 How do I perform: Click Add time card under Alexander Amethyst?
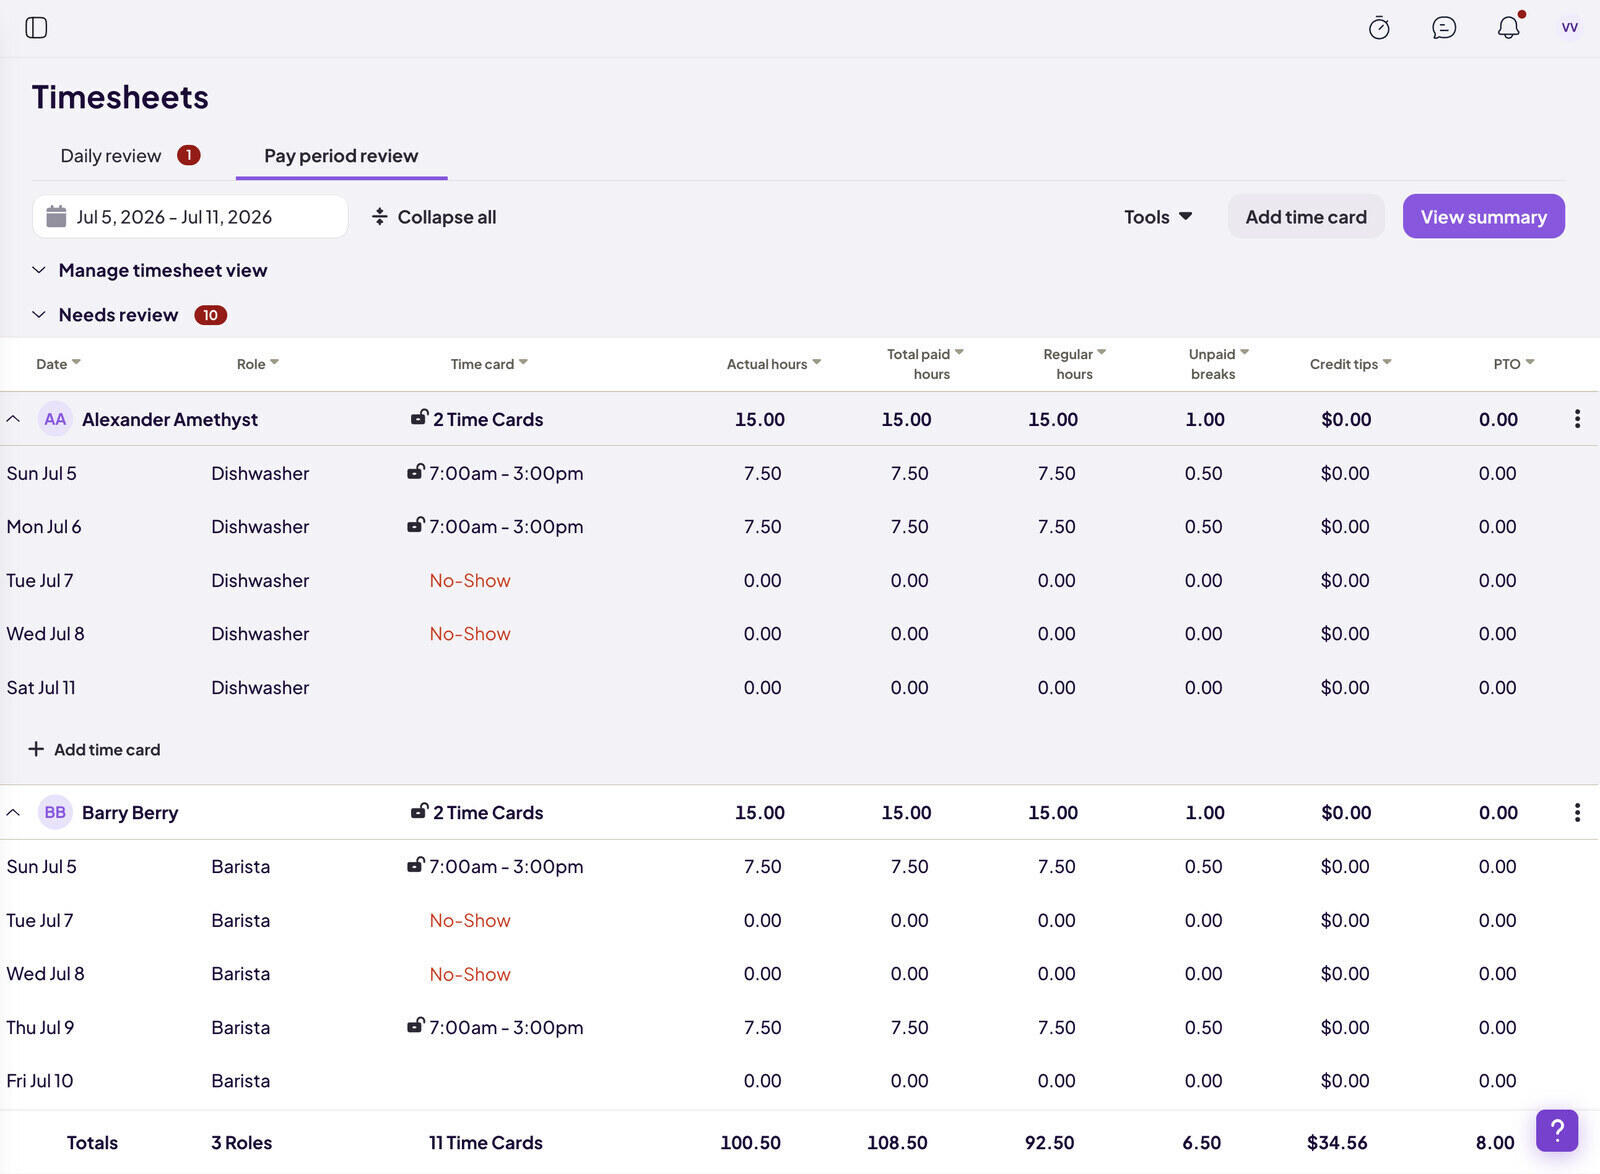pos(94,749)
